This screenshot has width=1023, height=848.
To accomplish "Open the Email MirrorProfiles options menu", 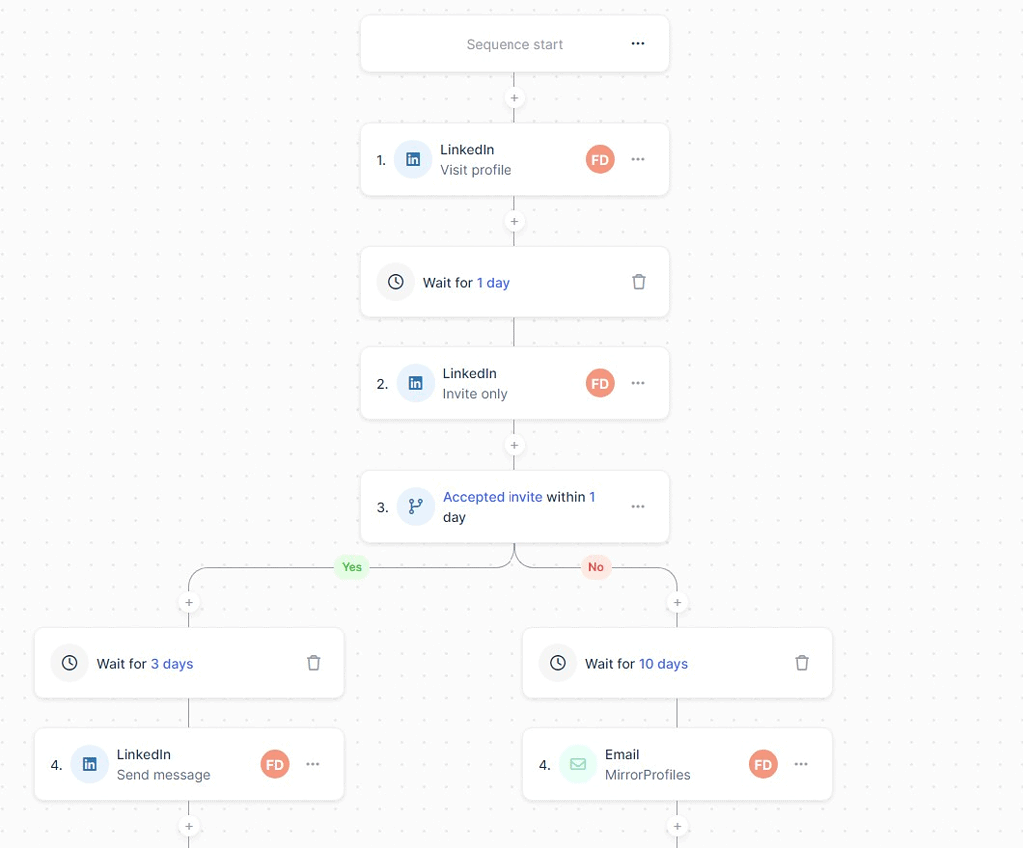I will pos(801,764).
